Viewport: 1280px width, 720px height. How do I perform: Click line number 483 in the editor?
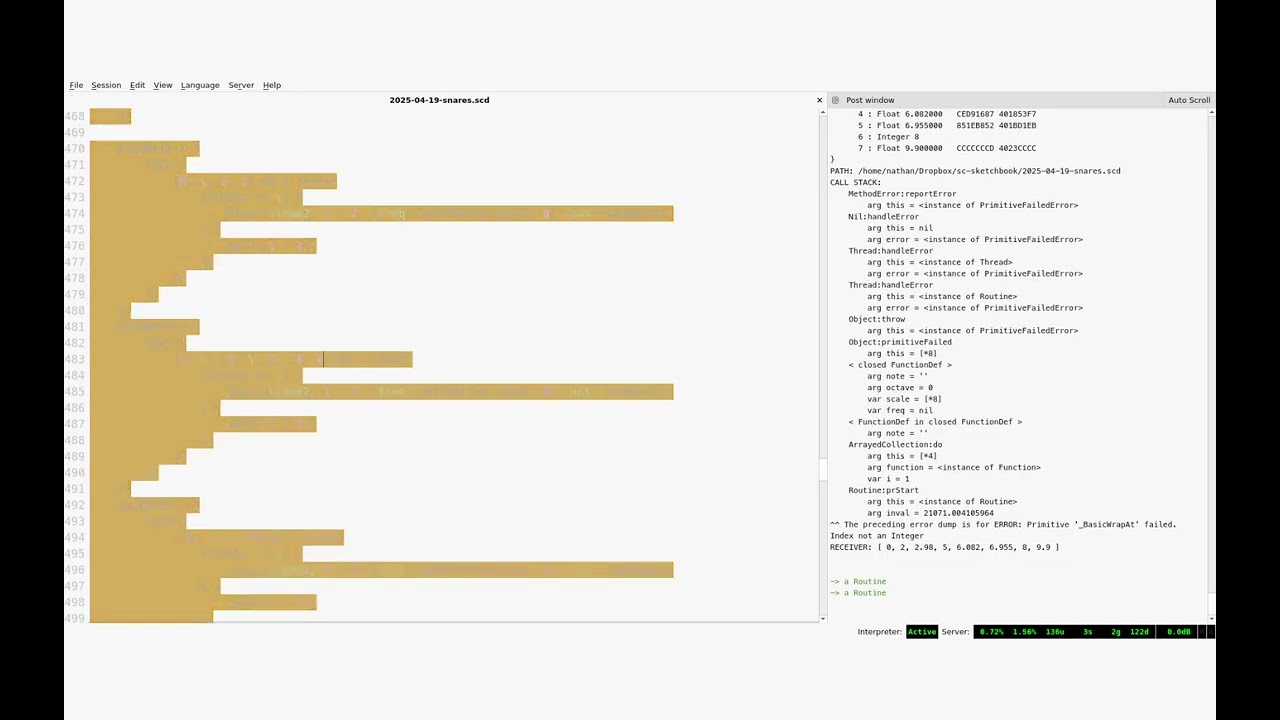[x=75, y=359]
